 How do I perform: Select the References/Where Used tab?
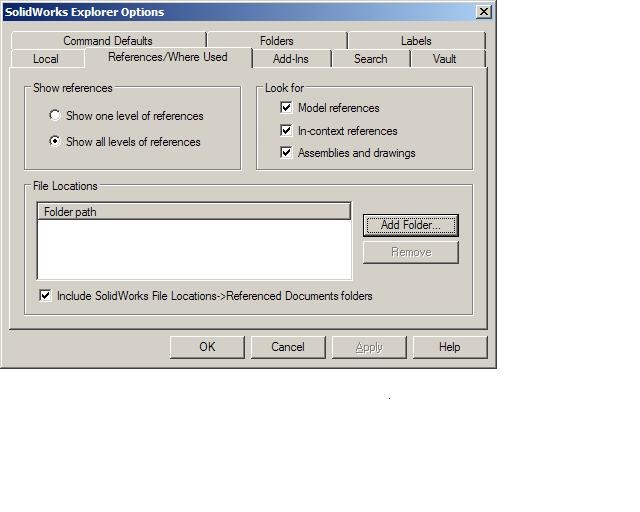(x=168, y=57)
